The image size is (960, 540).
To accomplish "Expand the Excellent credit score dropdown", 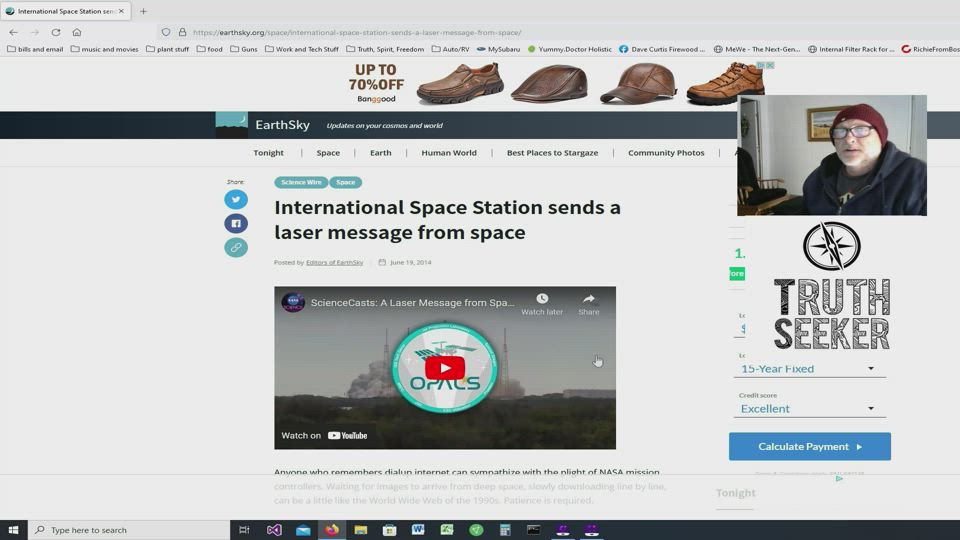I will point(808,409).
